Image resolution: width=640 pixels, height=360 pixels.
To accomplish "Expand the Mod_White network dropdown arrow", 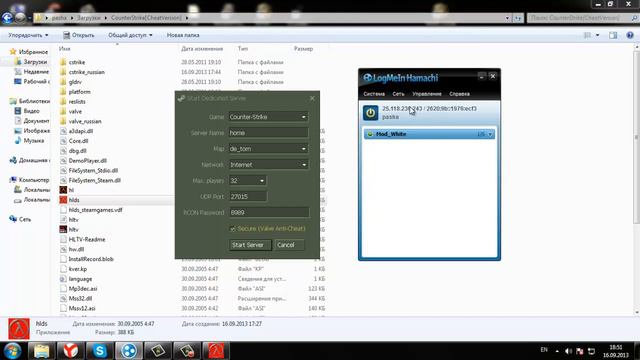I will click(x=490, y=134).
